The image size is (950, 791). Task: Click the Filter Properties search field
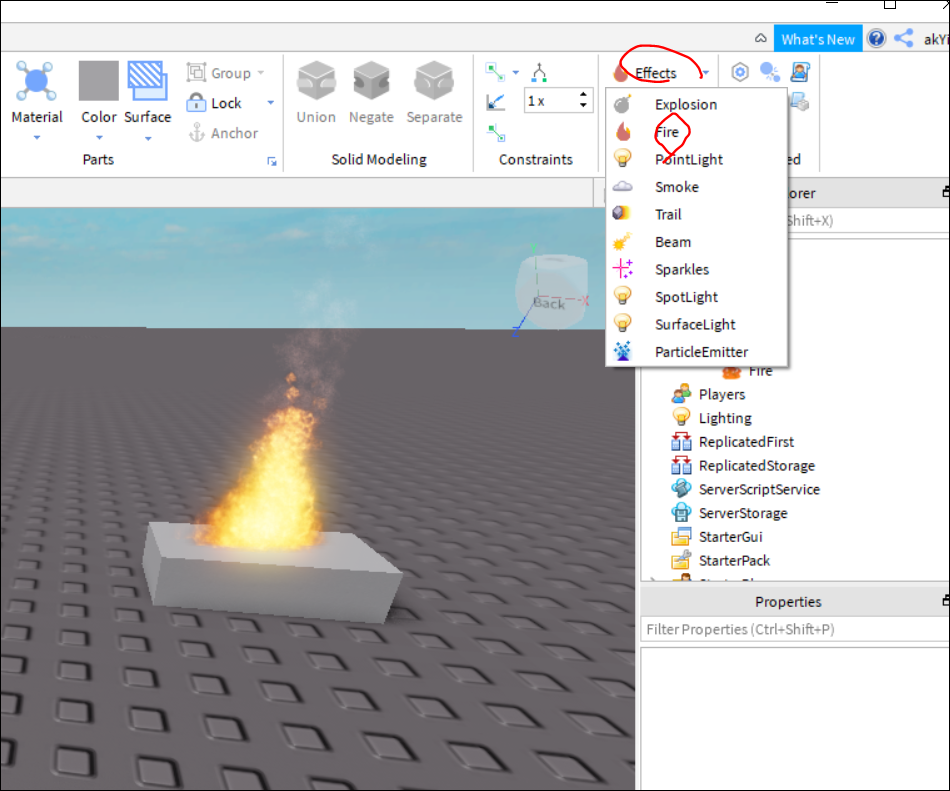click(x=795, y=629)
